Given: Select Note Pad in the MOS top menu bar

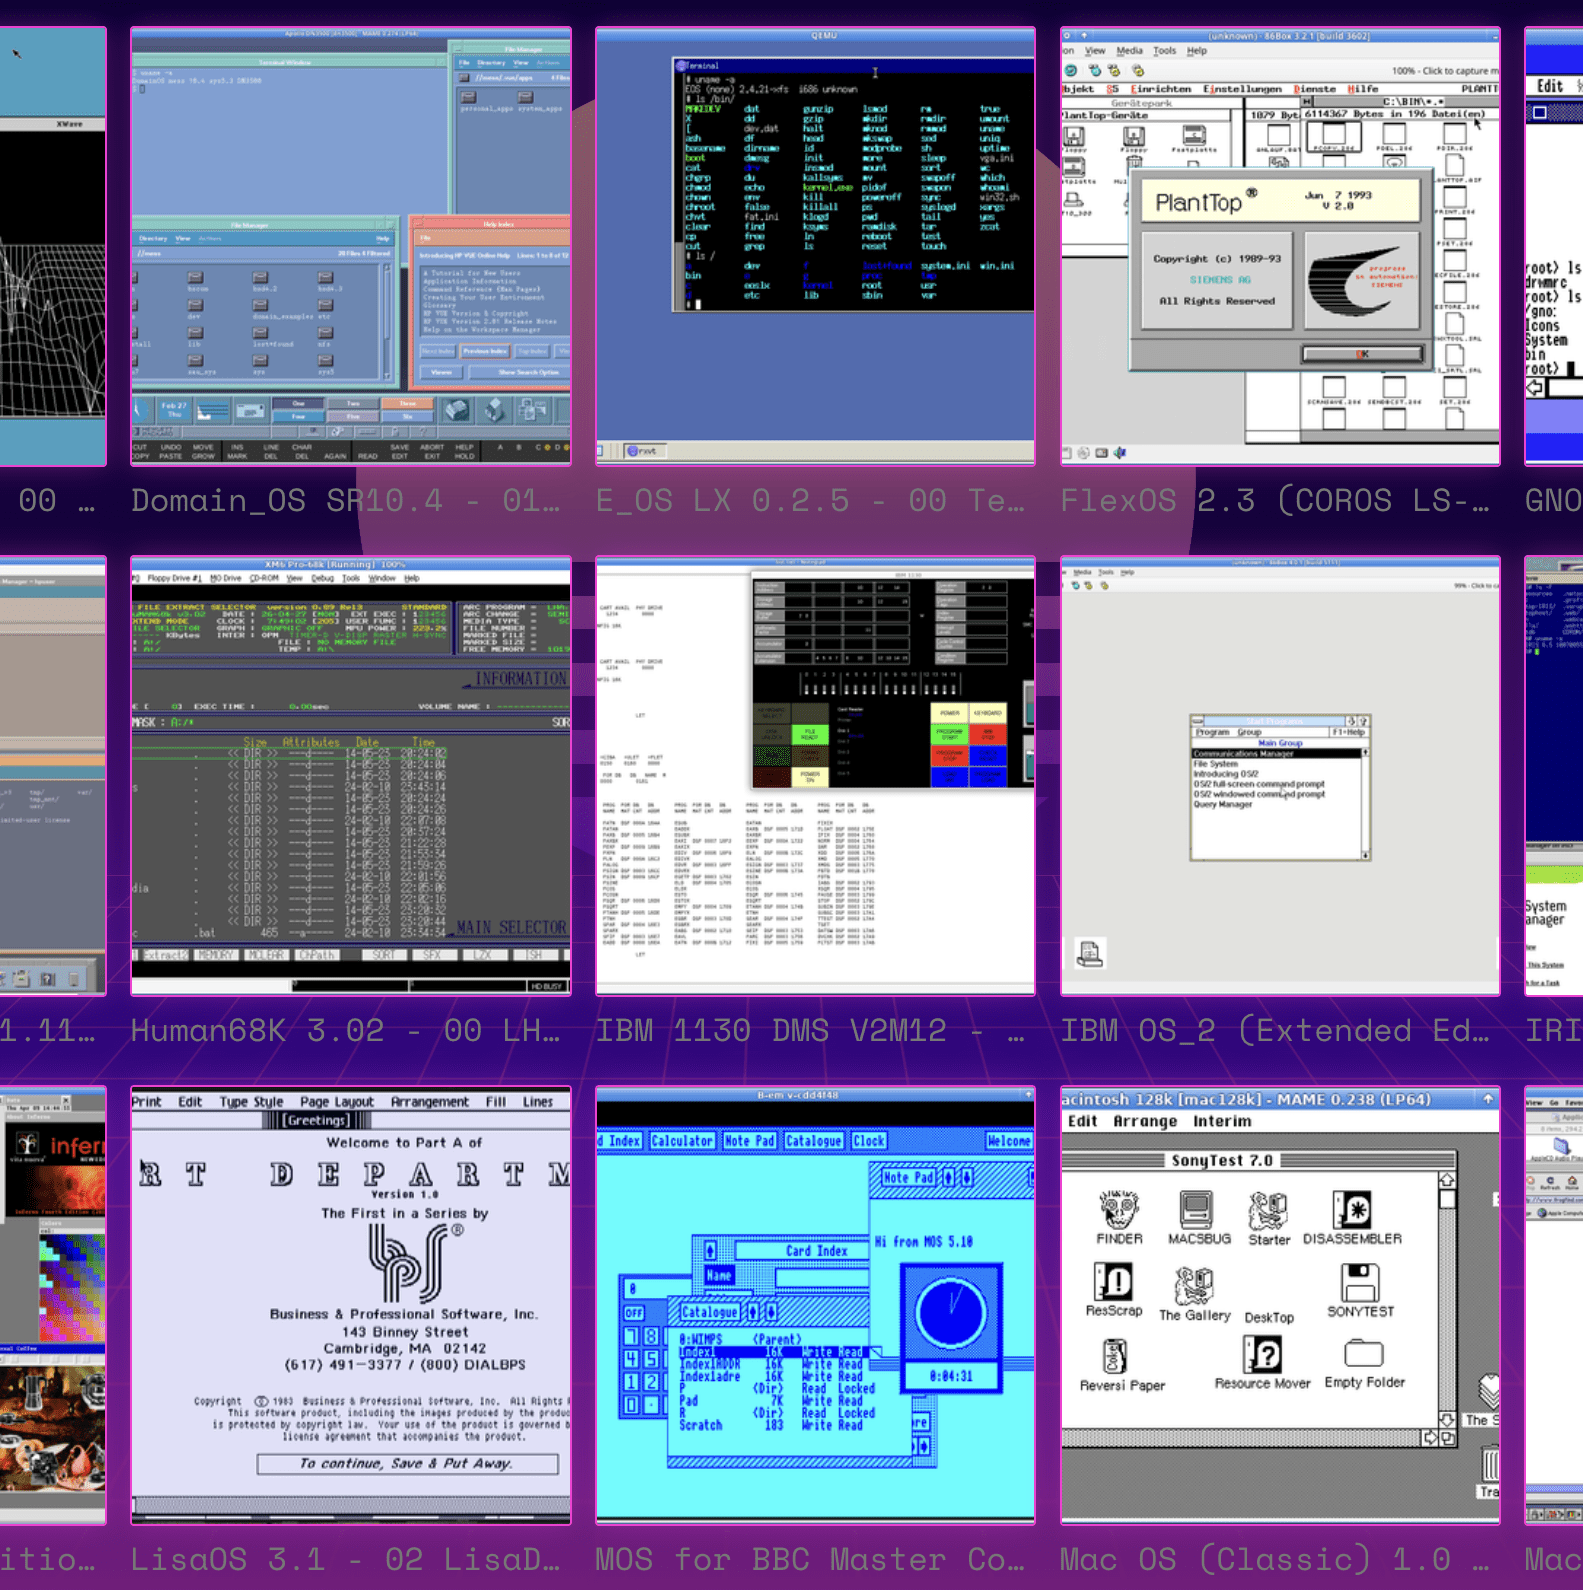Looking at the screenshot, I should tap(750, 1140).
